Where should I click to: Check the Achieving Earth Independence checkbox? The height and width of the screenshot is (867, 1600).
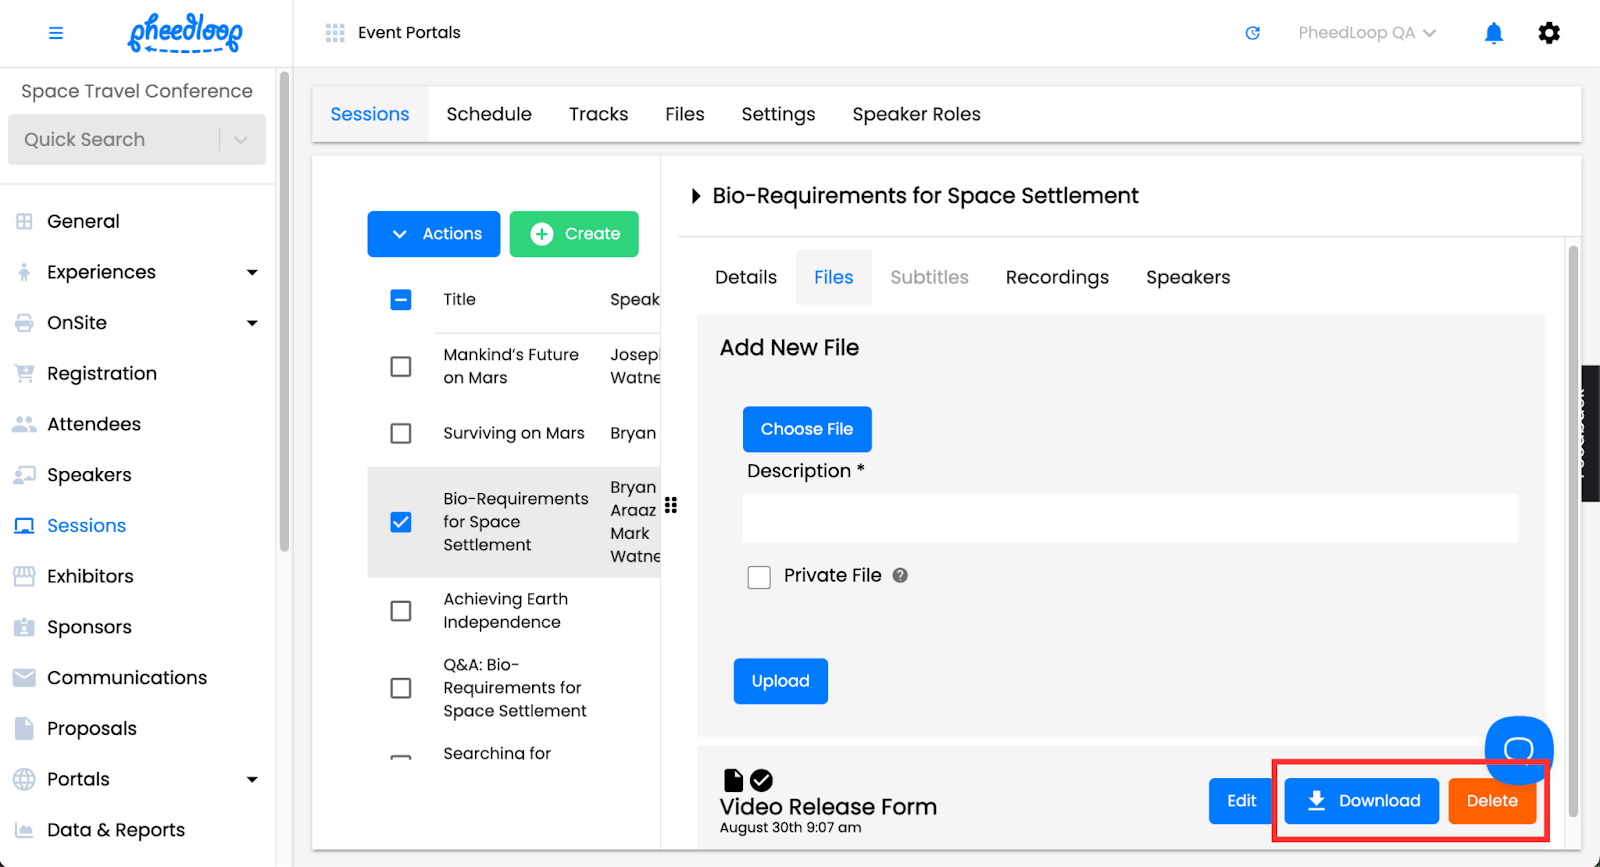coord(401,610)
